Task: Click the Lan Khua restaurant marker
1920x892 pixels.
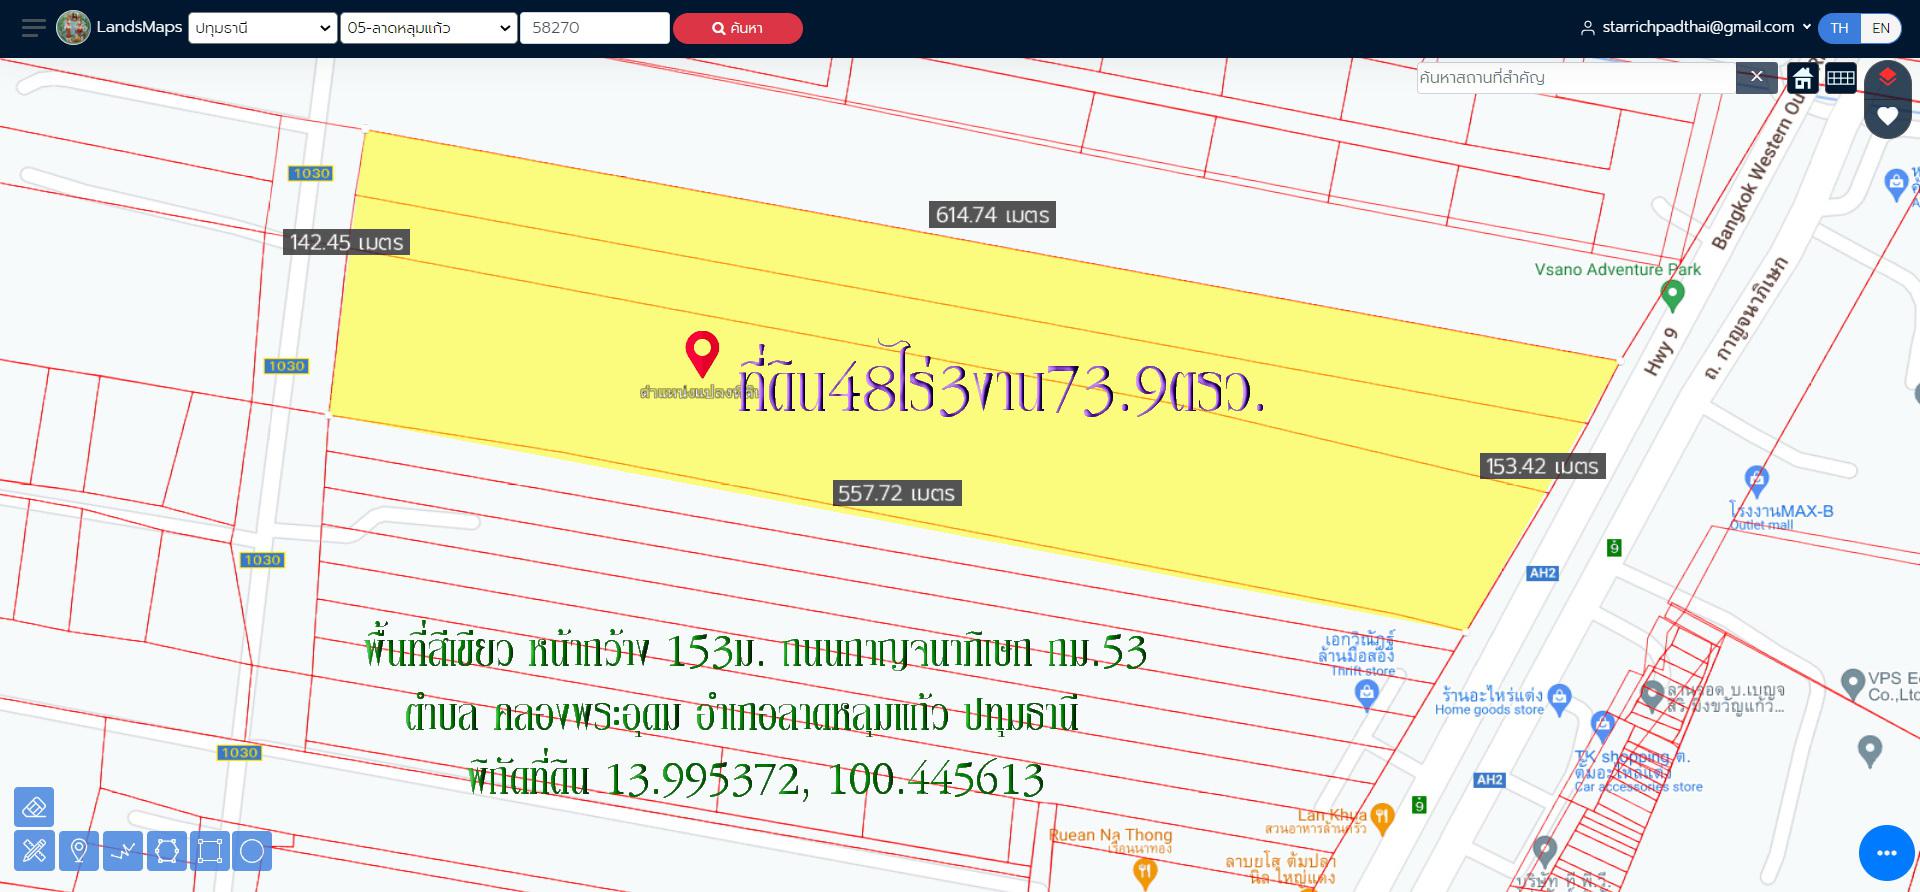Action: (x=1382, y=818)
